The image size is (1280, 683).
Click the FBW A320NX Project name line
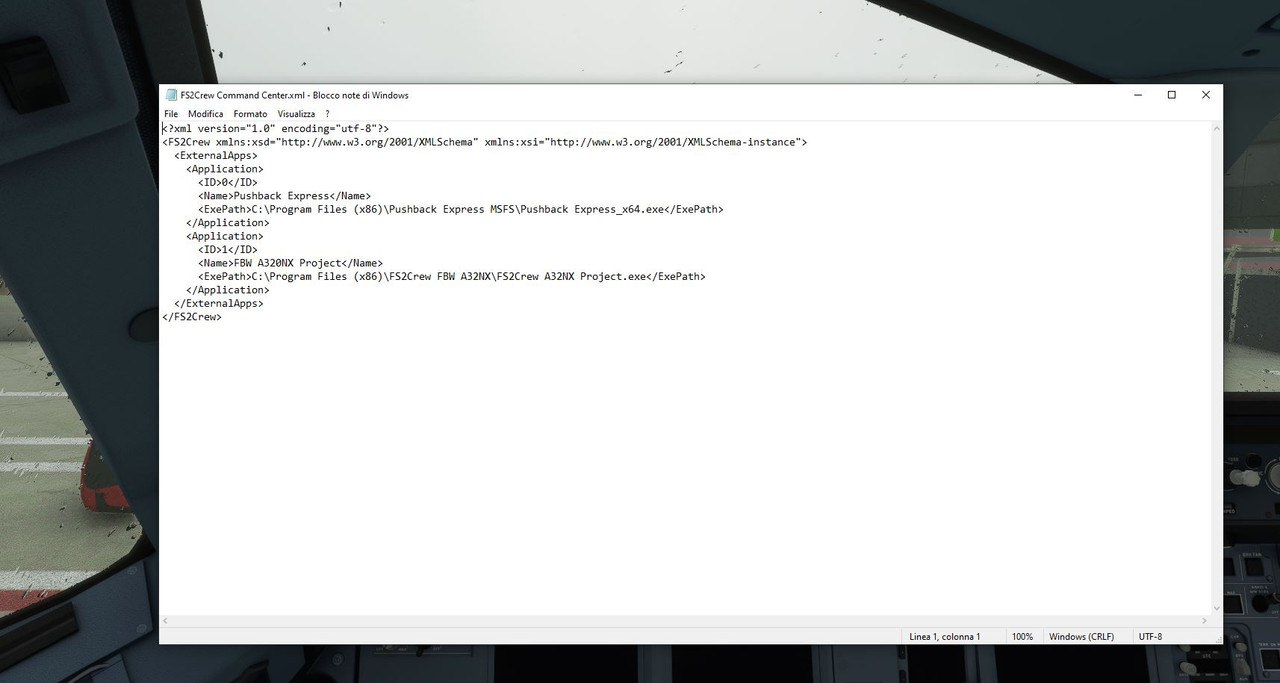(290, 263)
